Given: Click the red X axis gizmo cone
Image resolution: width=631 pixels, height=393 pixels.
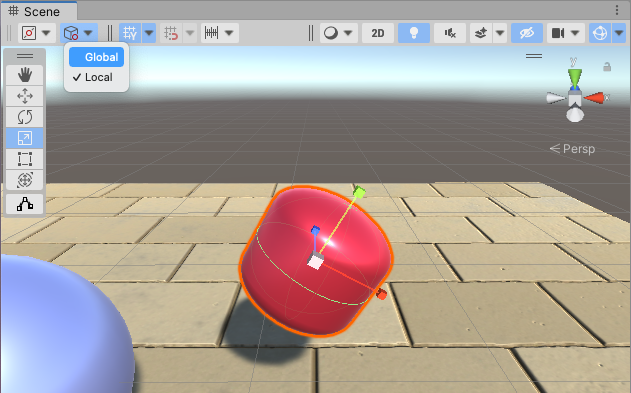Looking at the screenshot, I should pyautogui.click(x=594, y=98).
